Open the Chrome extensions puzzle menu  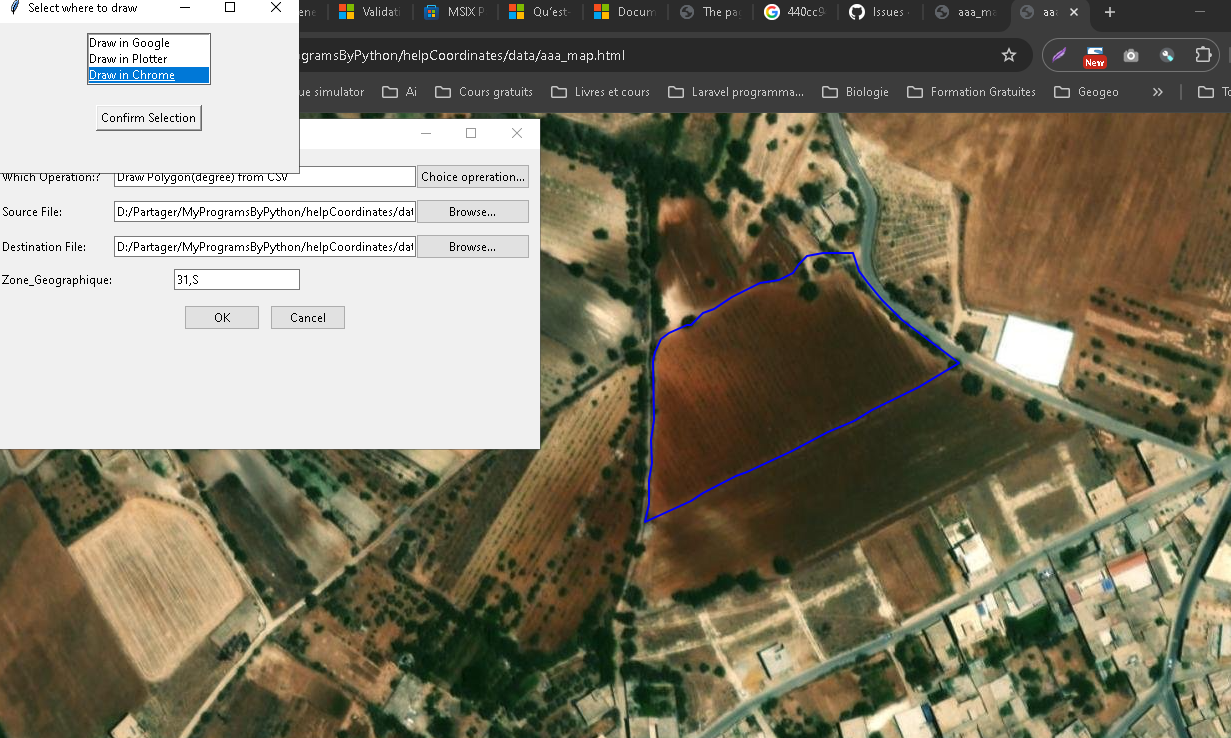(x=1203, y=55)
